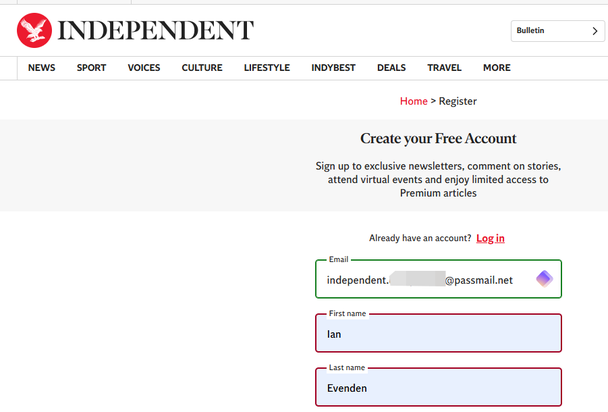608x412 pixels.
Task: Open the VOICES menu item
Action: click(144, 68)
